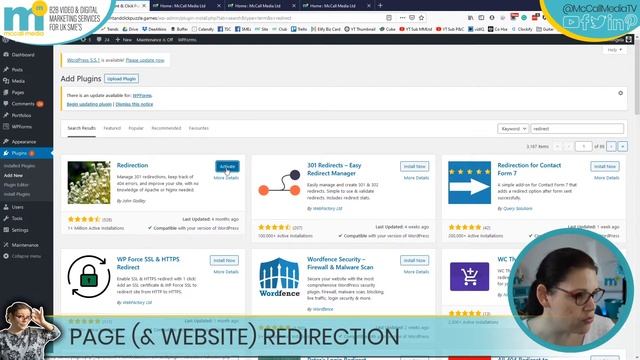Open Settings in the sidebar
Image resolution: width=640 pixels, height=360 pixels.
(x=20, y=230)
